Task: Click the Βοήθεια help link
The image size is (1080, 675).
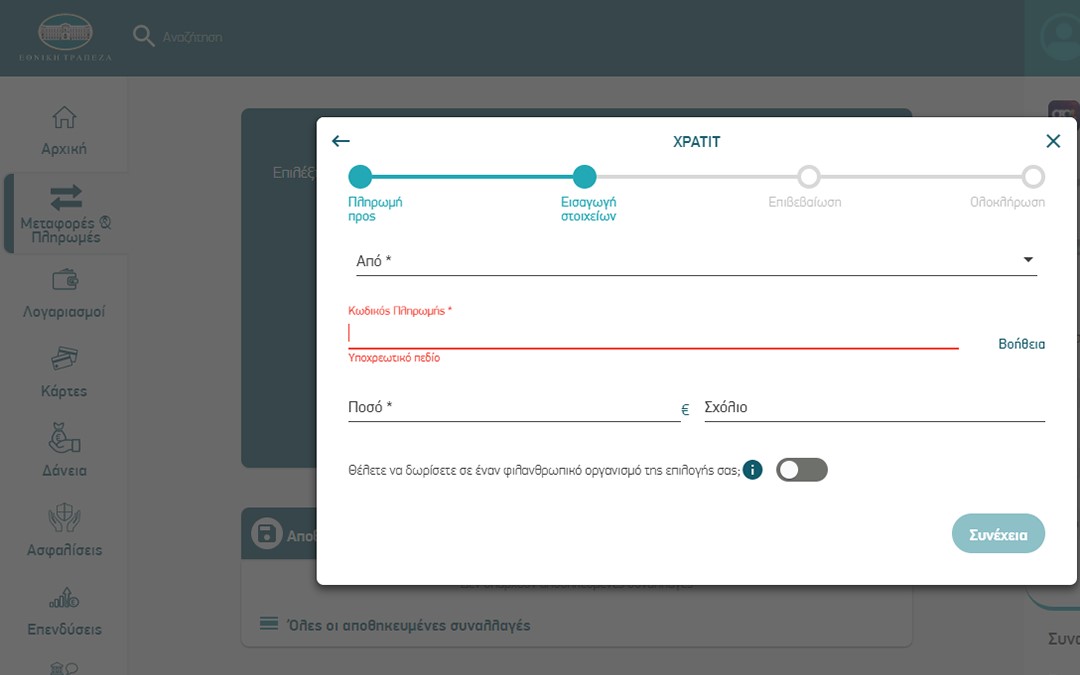Action: tap(1021, 344)
